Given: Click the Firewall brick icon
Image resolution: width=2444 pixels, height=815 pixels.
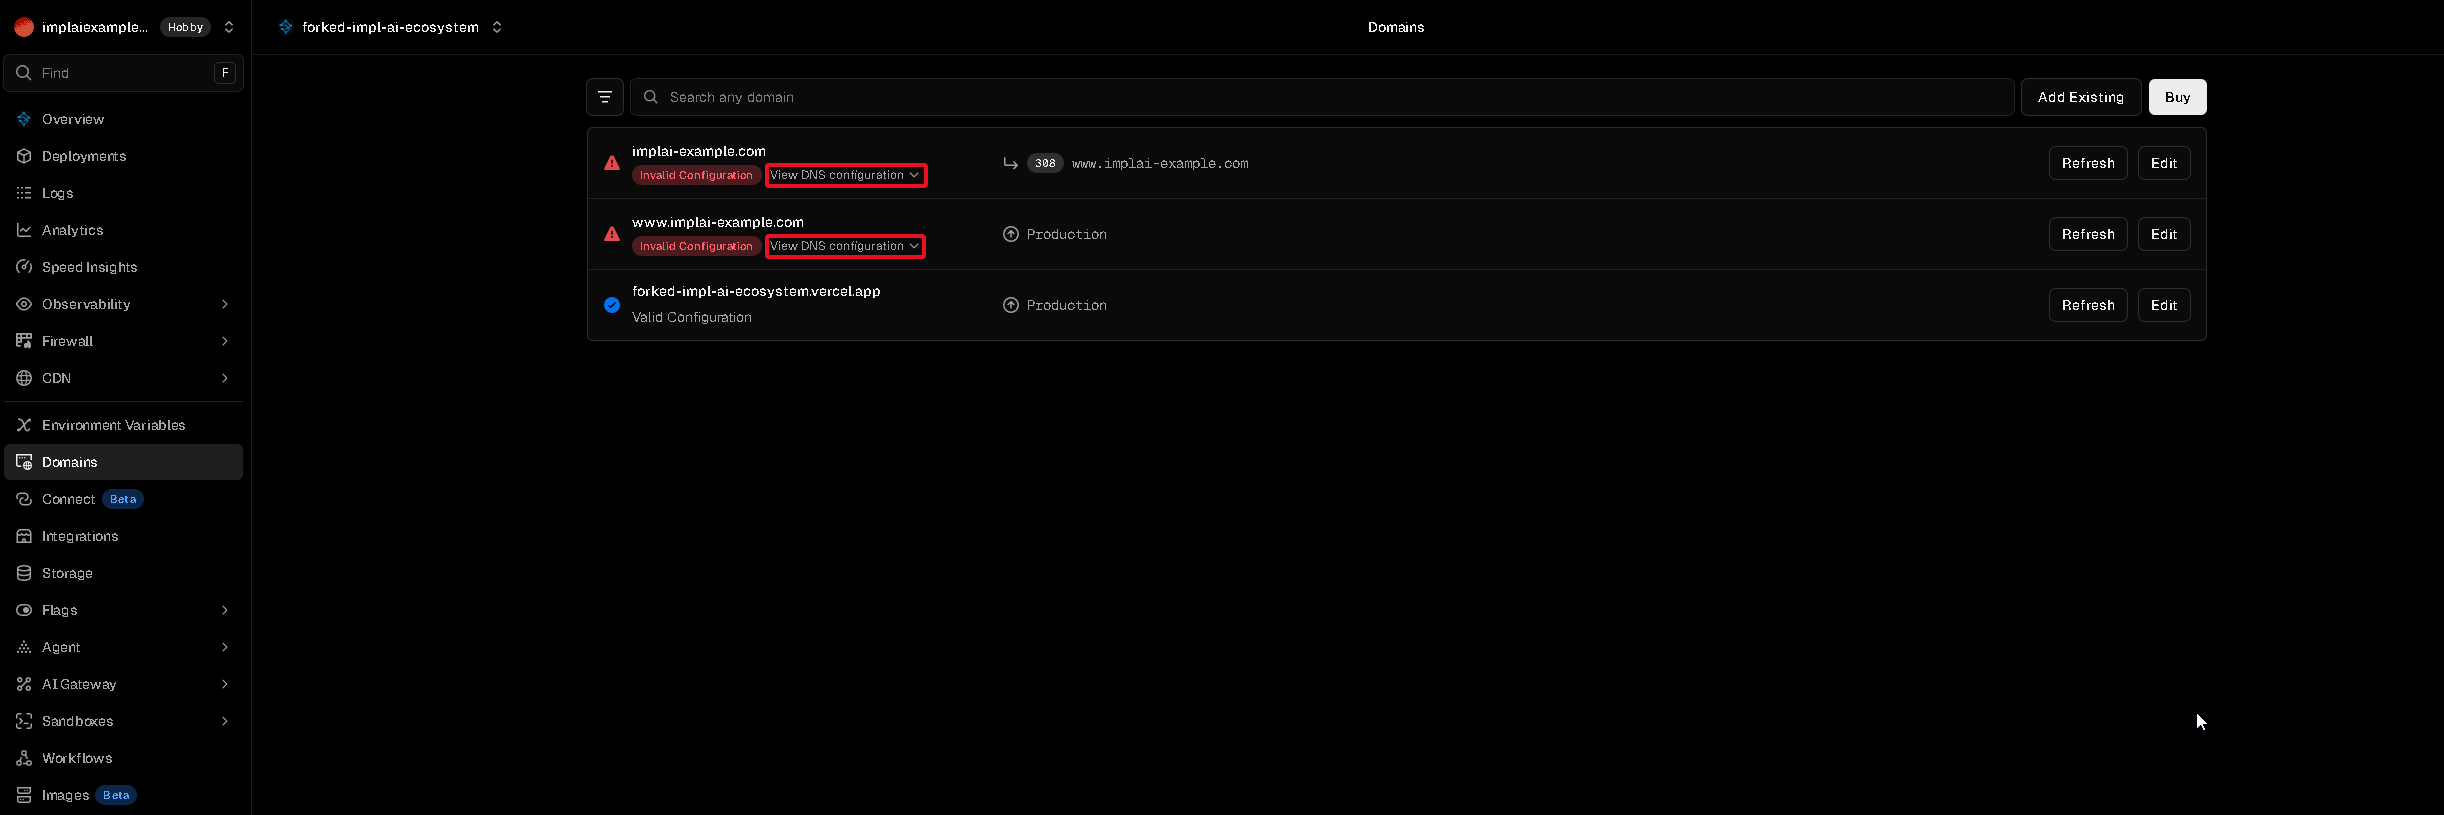Looking at the screenshot, I should 24,341.
